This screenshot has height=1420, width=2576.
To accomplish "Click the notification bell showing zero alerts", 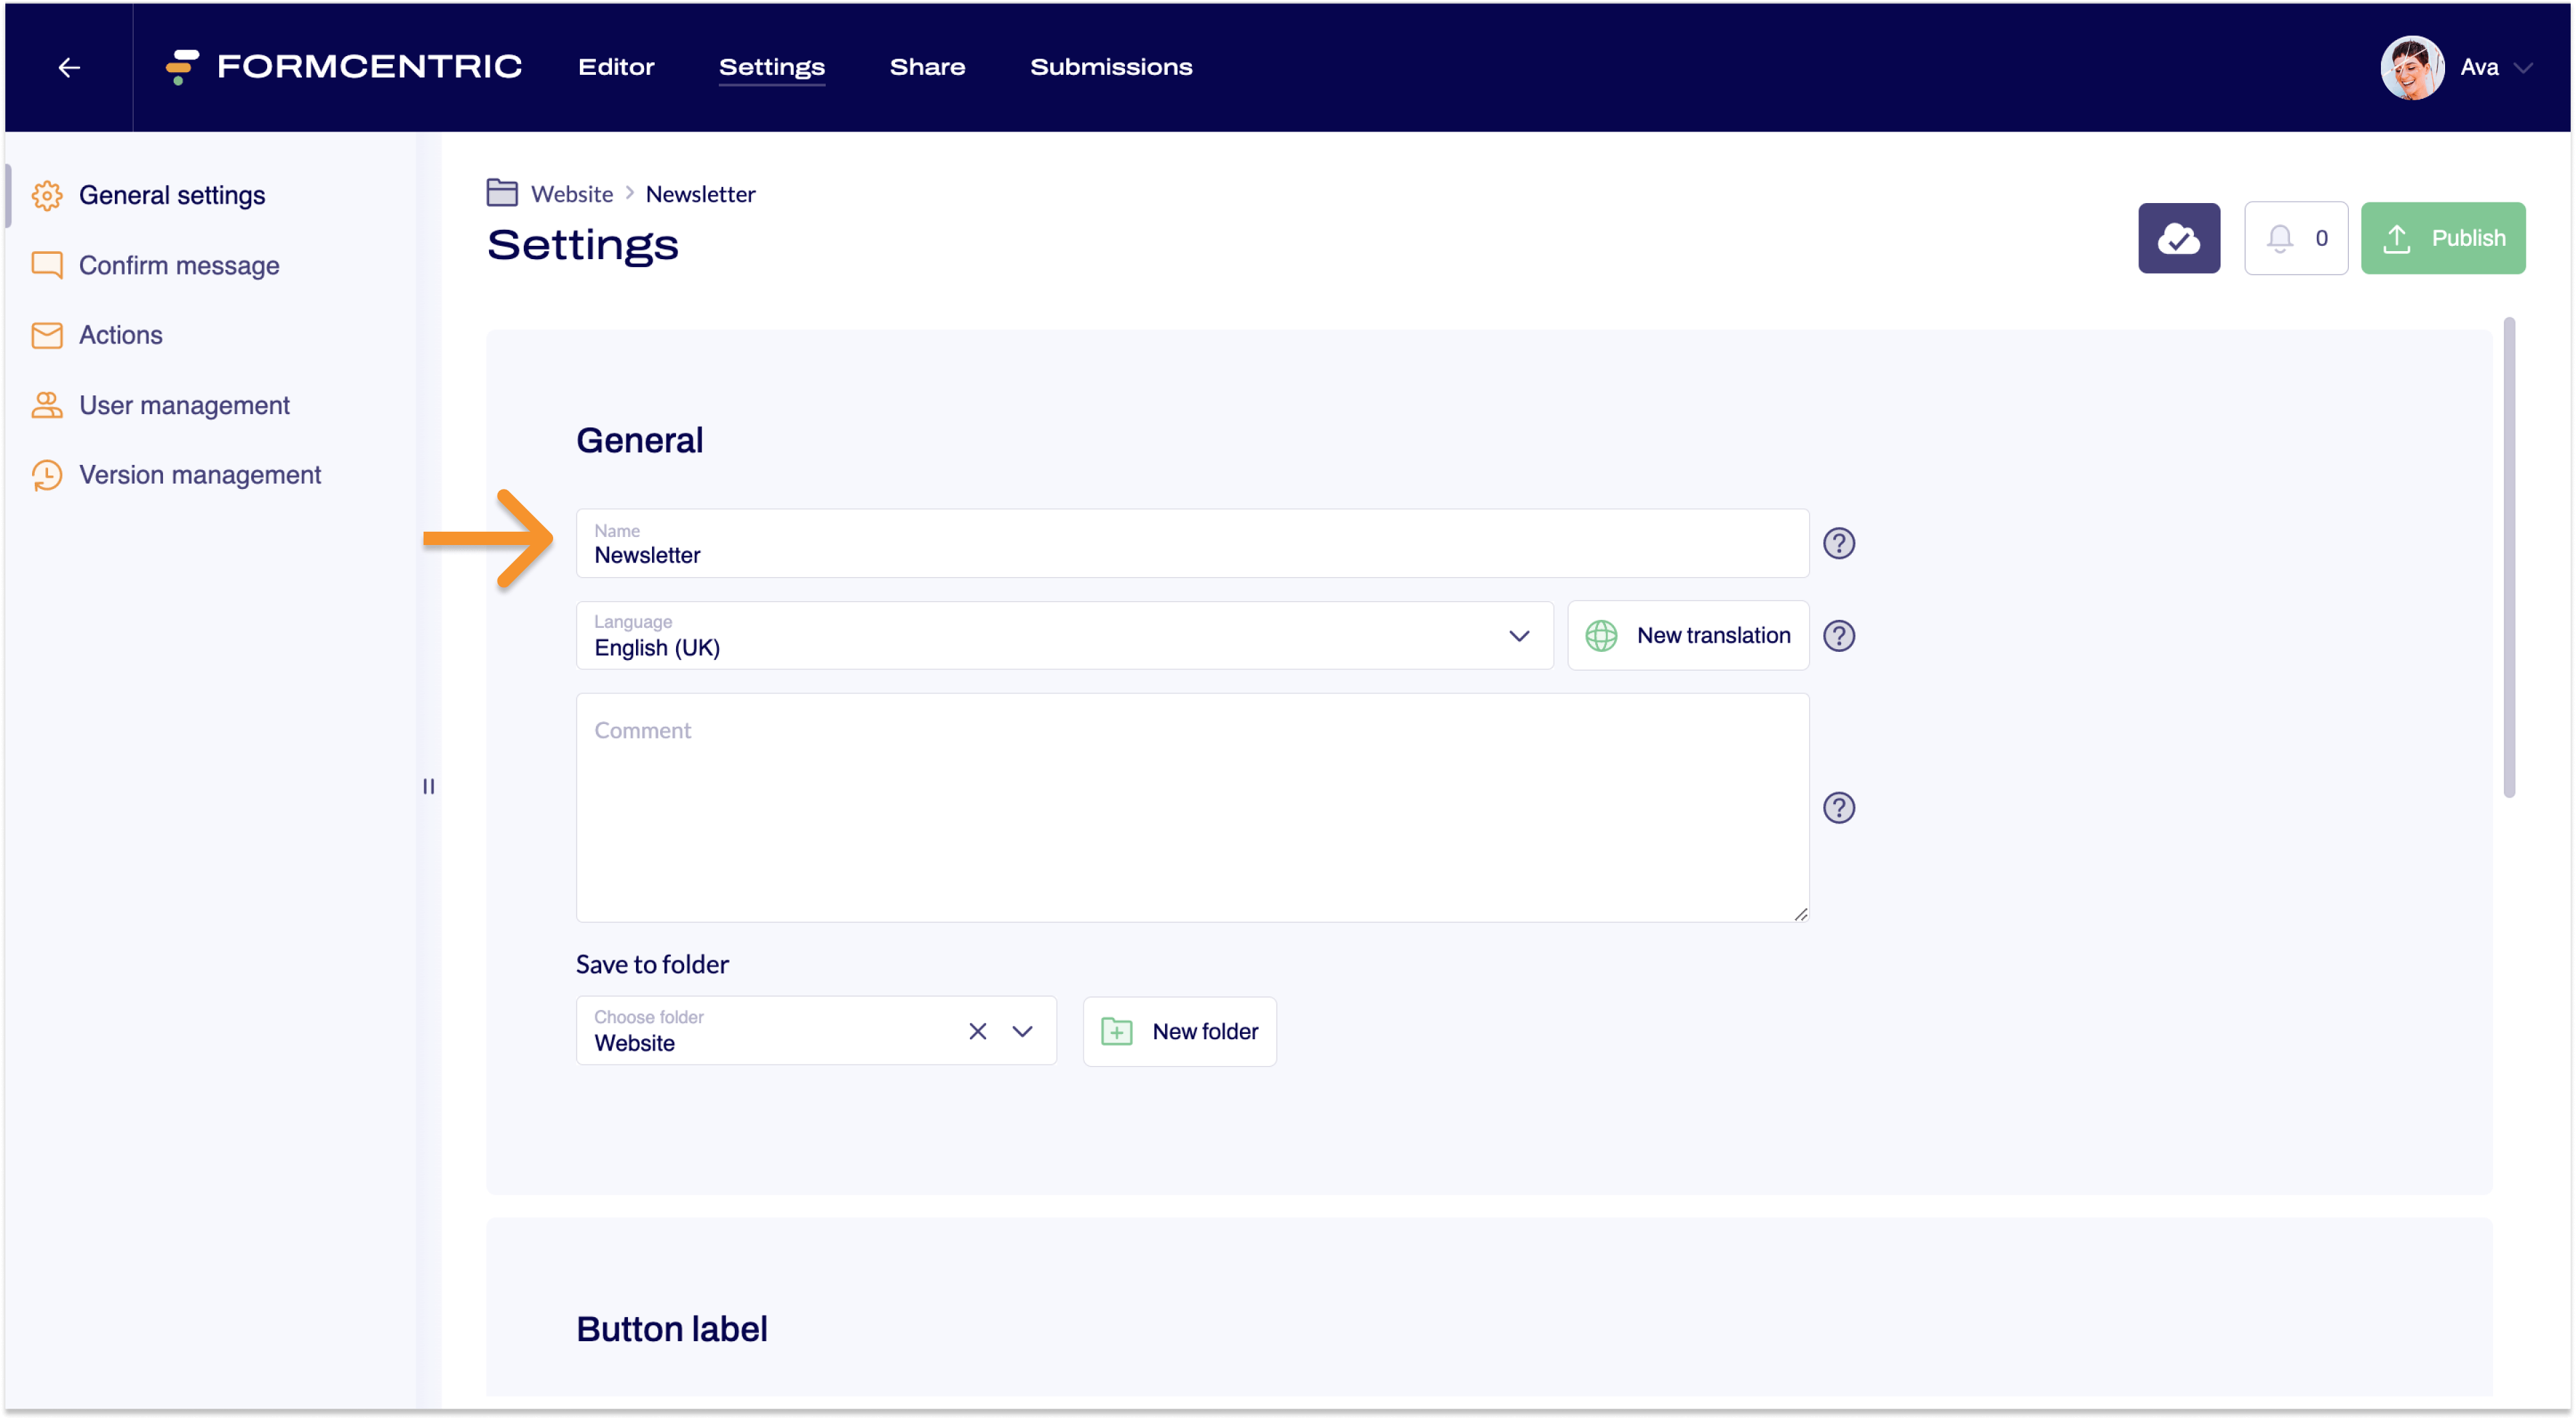I will pyautogui.click(x=2281, y=238).
